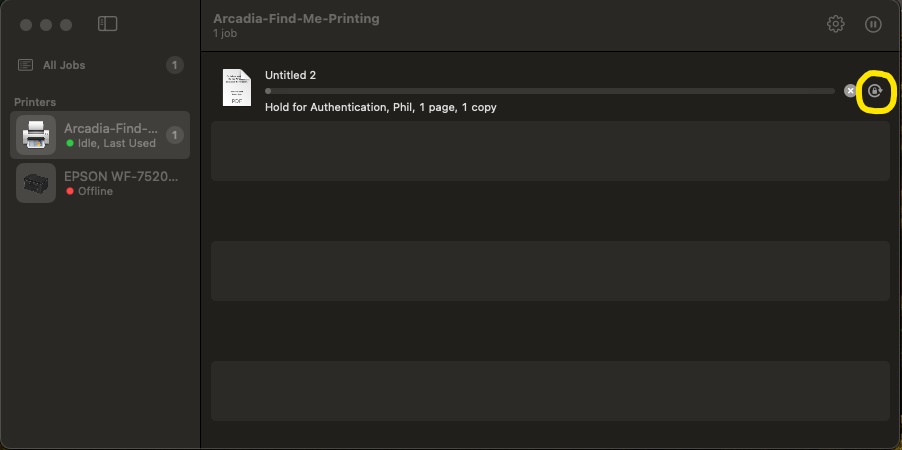Screen dimensions: 902x450
Task: Click the authenticate refresh icon for Untitled 2
Action: click(875, 91)
